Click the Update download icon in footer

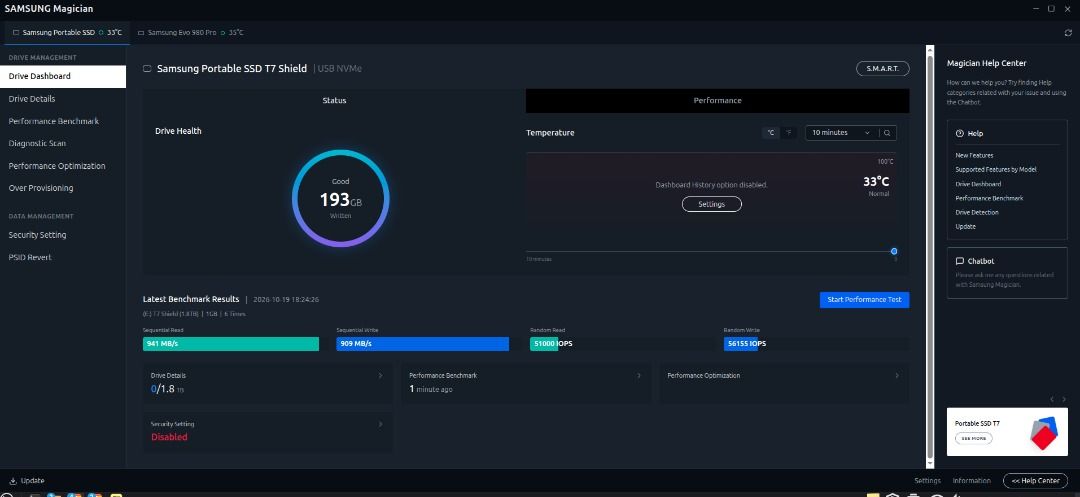coord(12,480)
